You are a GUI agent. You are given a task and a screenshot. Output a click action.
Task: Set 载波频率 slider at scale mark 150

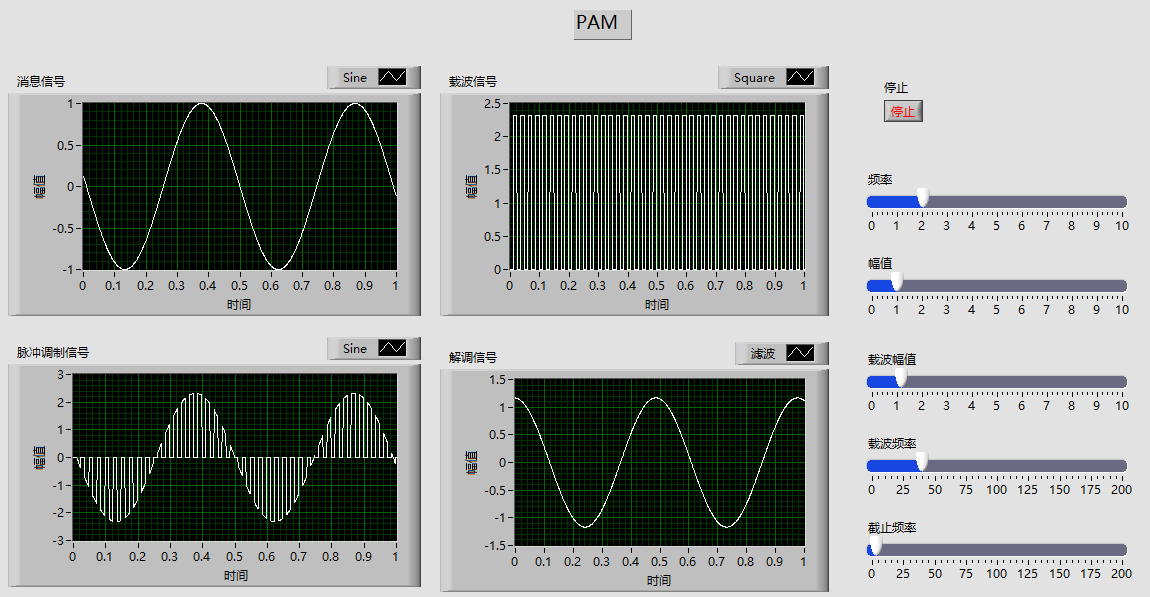point(1059,466)
